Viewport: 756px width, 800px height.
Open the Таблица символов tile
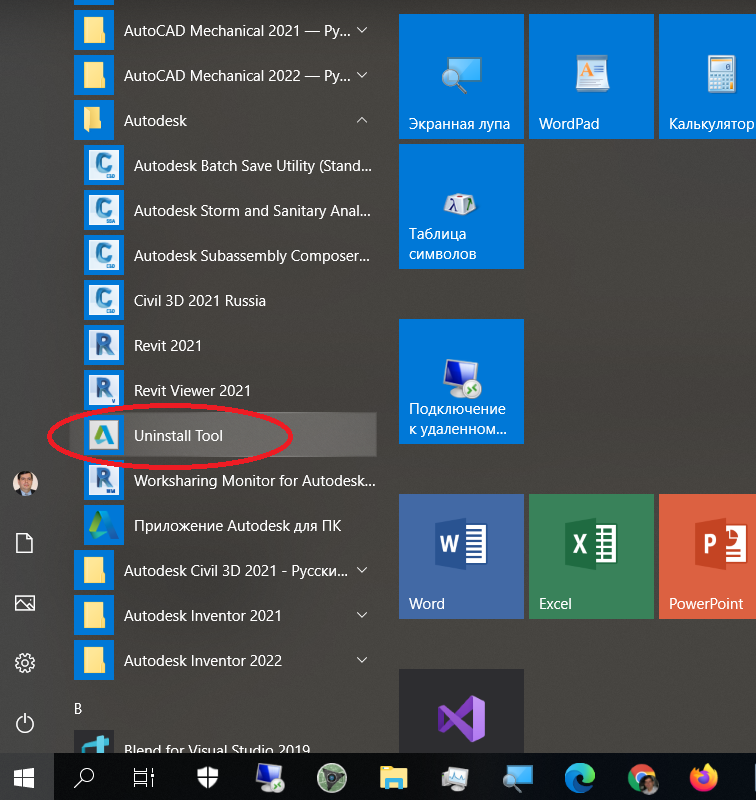(x=461, y=206)
